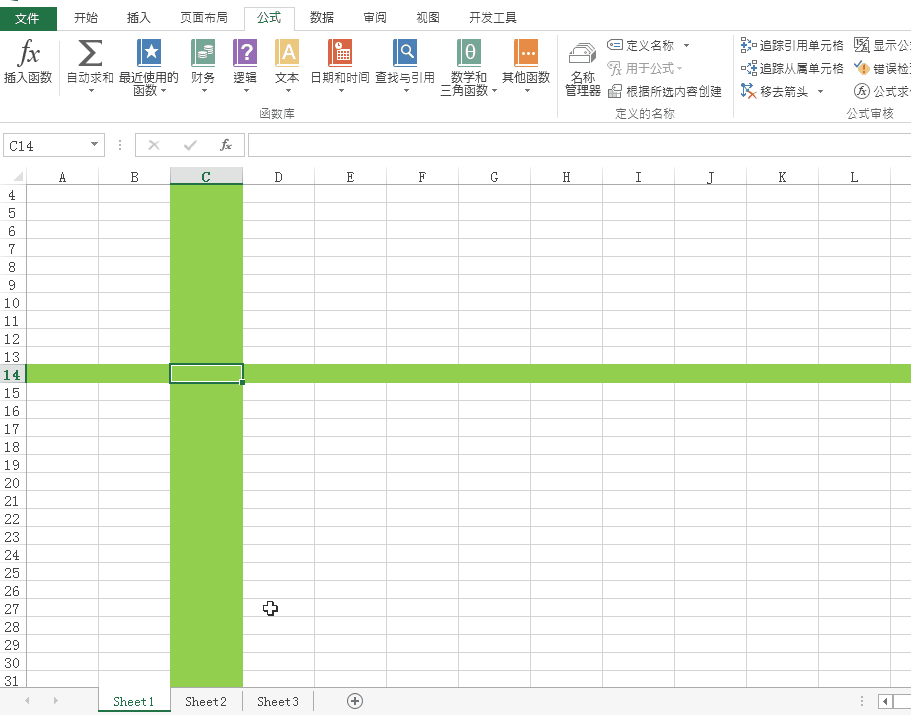Open the Name Manager (名称管理器)

pyautogui.click(x=583, y=69)
